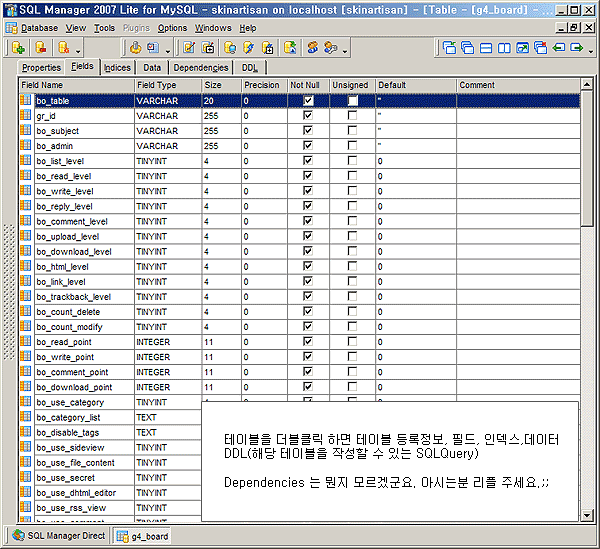
Task: Click the second notepad-style icon after the pencil icon
Action: pyautogui.click(x=208, y=48)
